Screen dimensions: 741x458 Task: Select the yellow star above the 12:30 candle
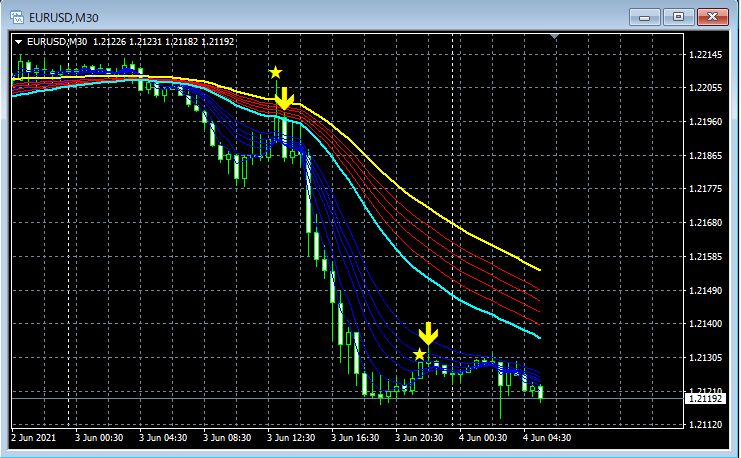click(x=276, y=73)
